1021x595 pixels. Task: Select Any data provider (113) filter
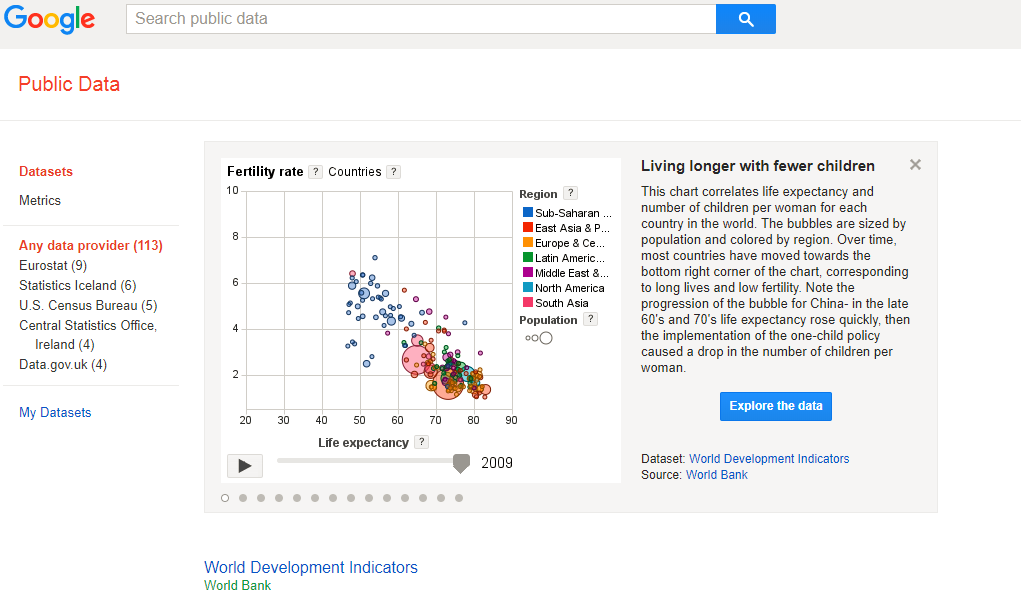pos(91,245)
